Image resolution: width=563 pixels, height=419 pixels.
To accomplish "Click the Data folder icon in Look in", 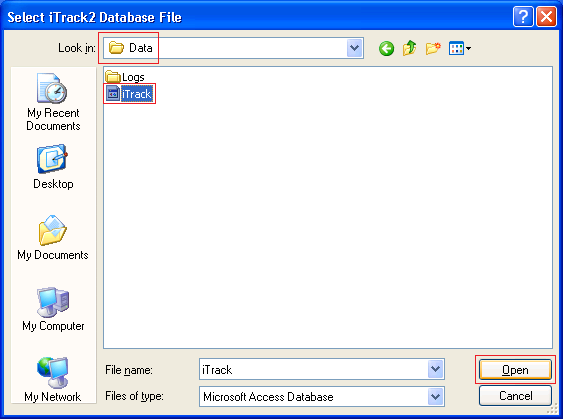I will coord(116,47).
